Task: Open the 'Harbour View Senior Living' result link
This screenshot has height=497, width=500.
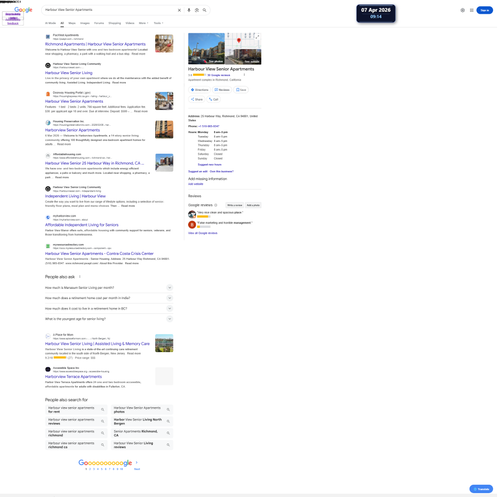Action: tap(69, 73)
